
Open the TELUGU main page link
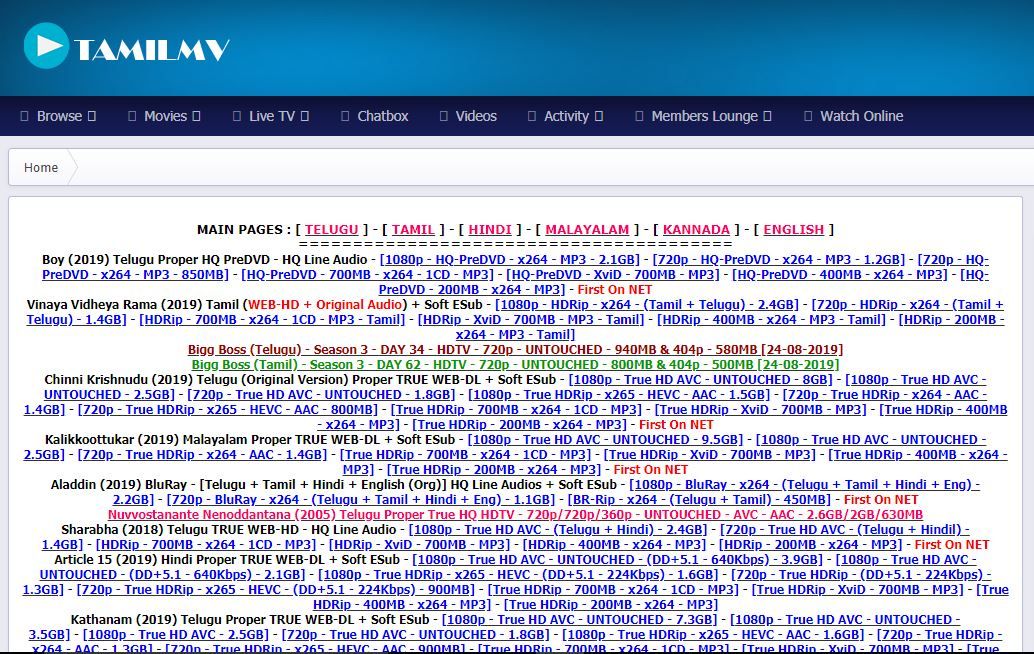click(332, 229)
